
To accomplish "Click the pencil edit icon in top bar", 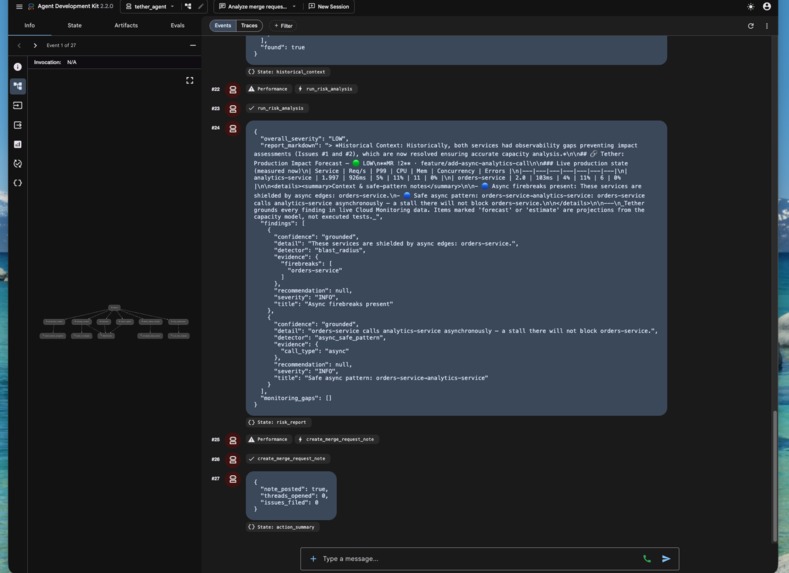I will (x=200, y=7).
